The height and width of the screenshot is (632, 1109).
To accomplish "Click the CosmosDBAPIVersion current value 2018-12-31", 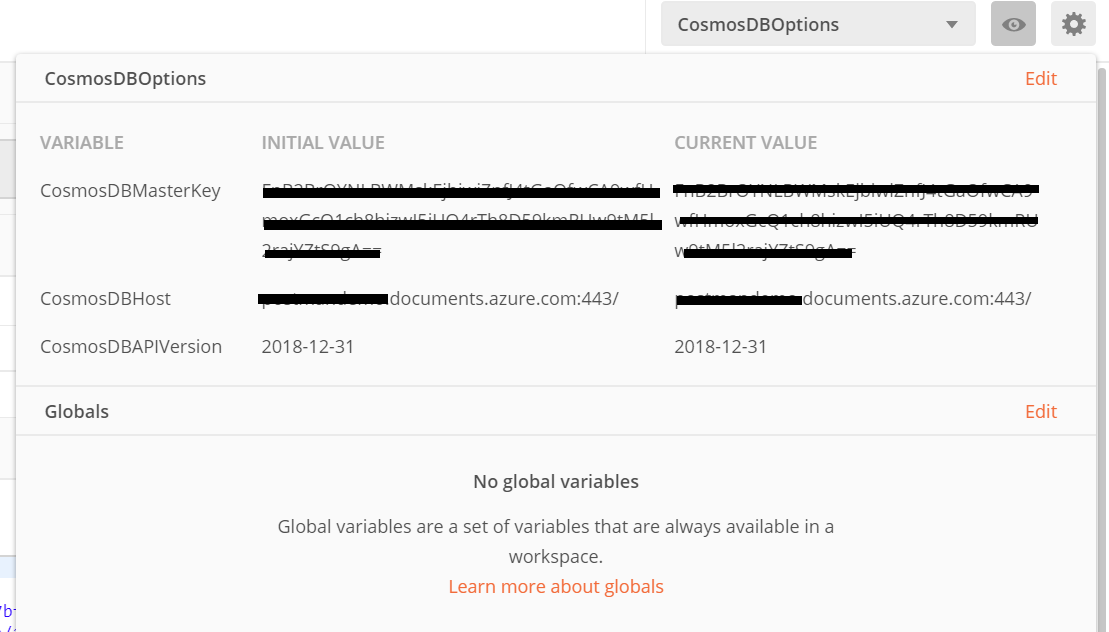I will click(x=720, y=346).
